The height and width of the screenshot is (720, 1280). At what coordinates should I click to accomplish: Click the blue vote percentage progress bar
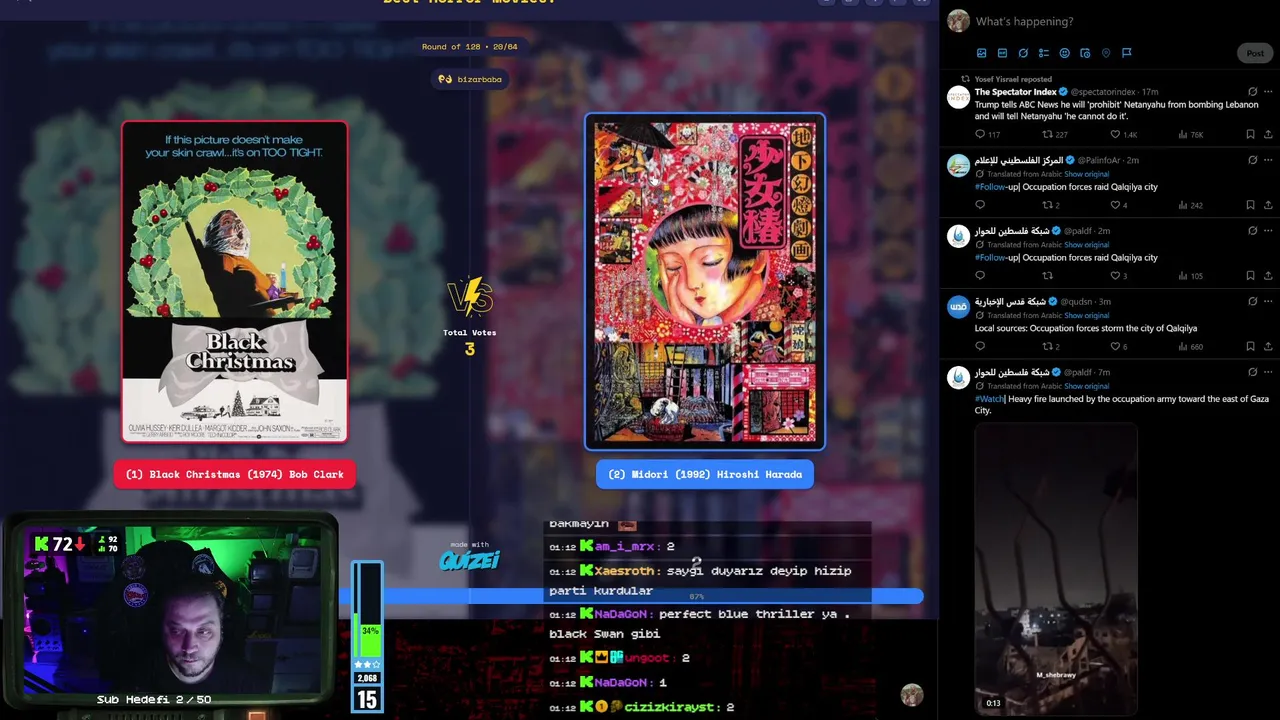tap(630, 596)
